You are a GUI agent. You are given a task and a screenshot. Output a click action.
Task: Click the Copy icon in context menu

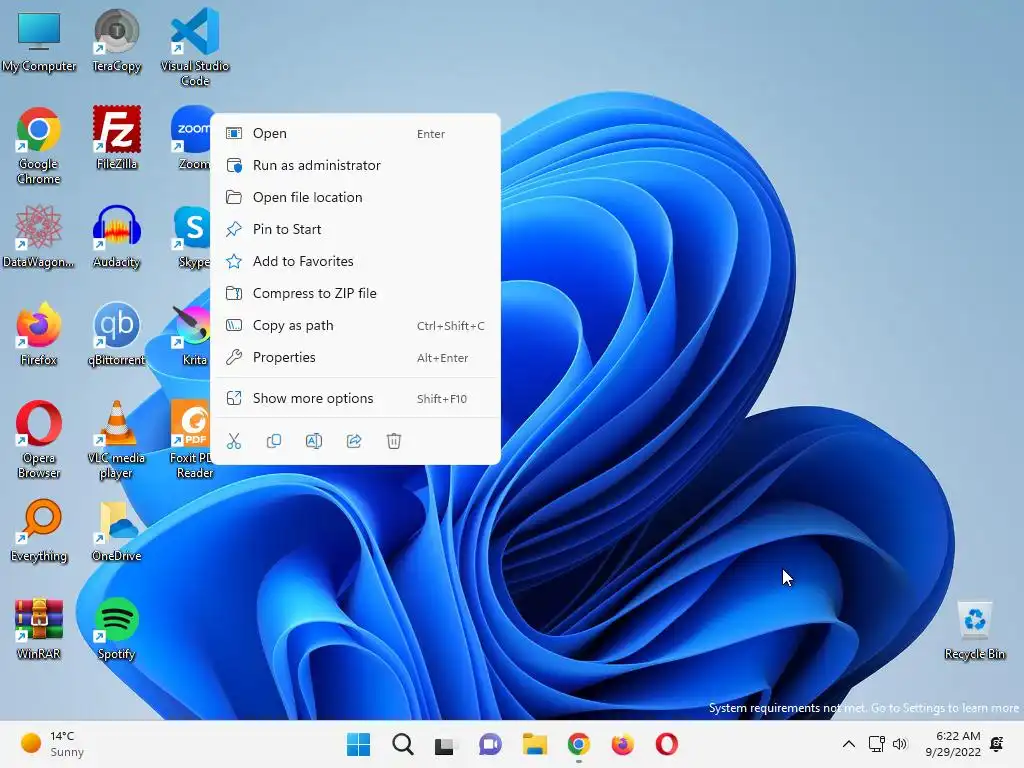[274, 441]
